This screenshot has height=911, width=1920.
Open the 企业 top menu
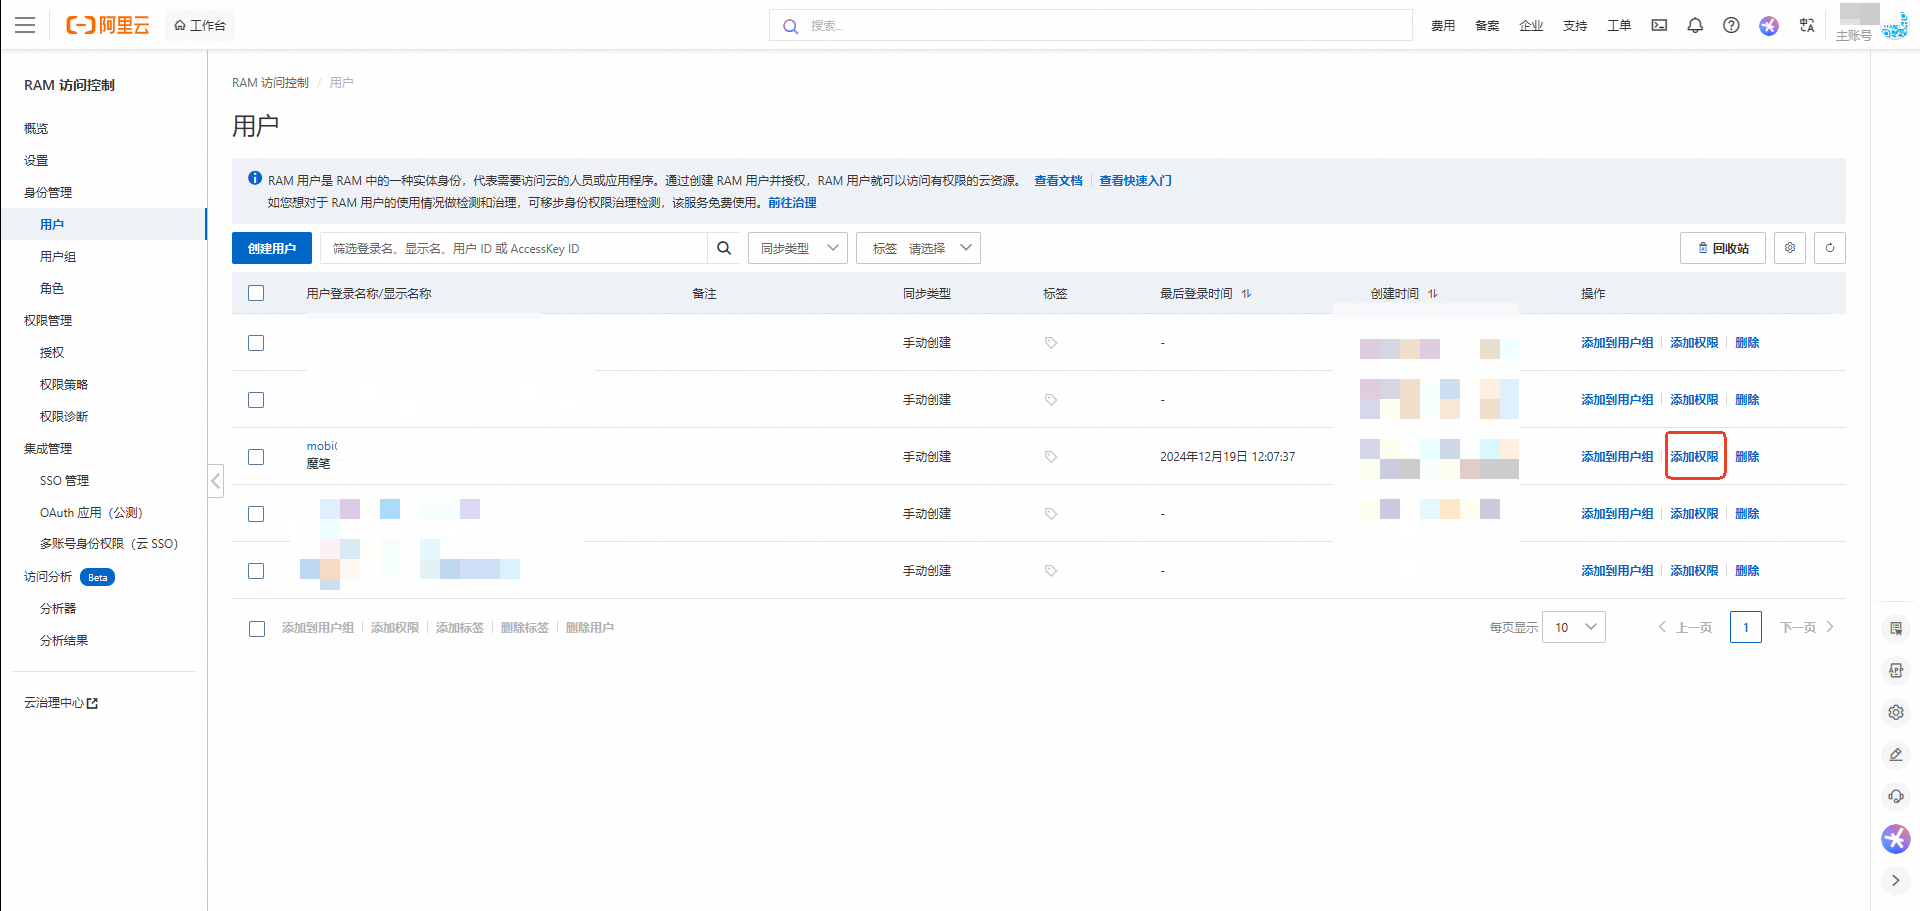[x=1531, y=25]
